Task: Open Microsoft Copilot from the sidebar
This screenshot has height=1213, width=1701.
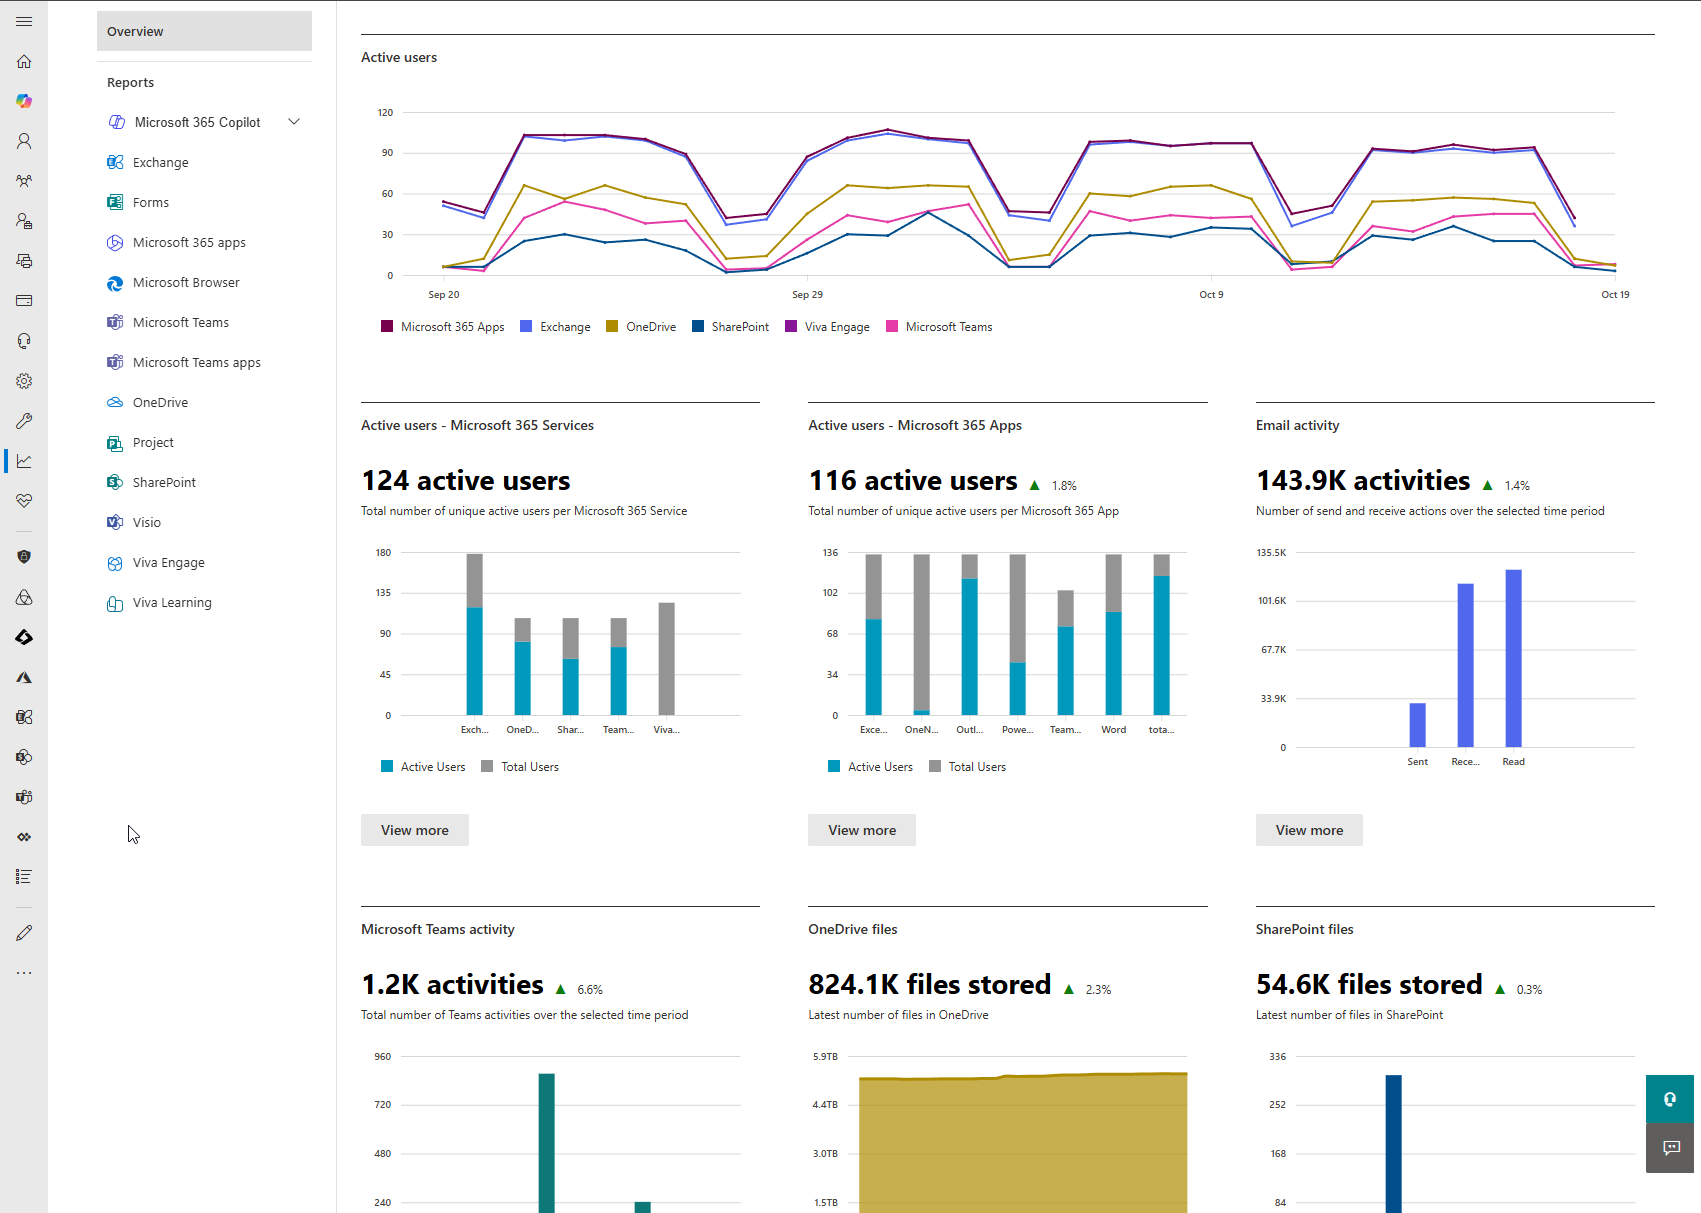Action: tap(24, 101)
